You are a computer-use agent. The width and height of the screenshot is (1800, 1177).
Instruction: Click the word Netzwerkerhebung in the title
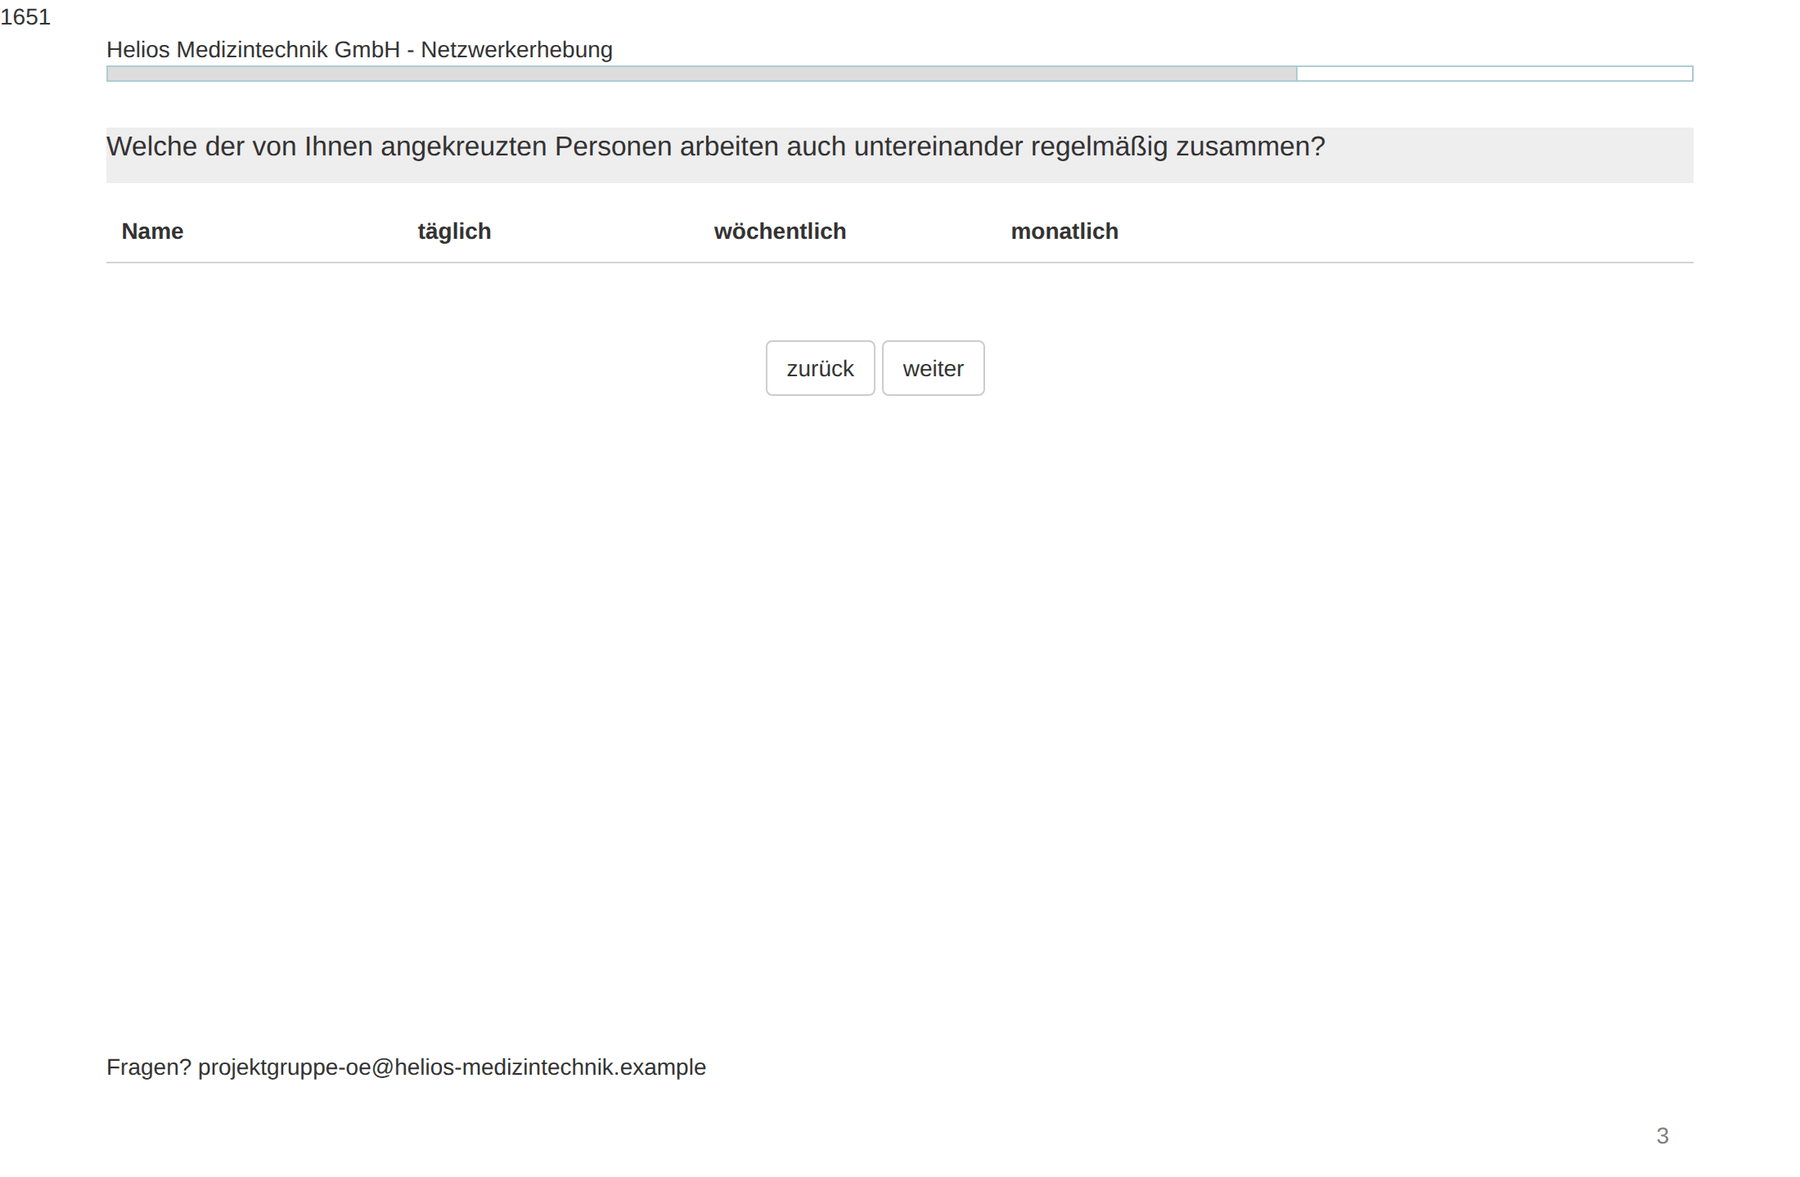[516, 49]
